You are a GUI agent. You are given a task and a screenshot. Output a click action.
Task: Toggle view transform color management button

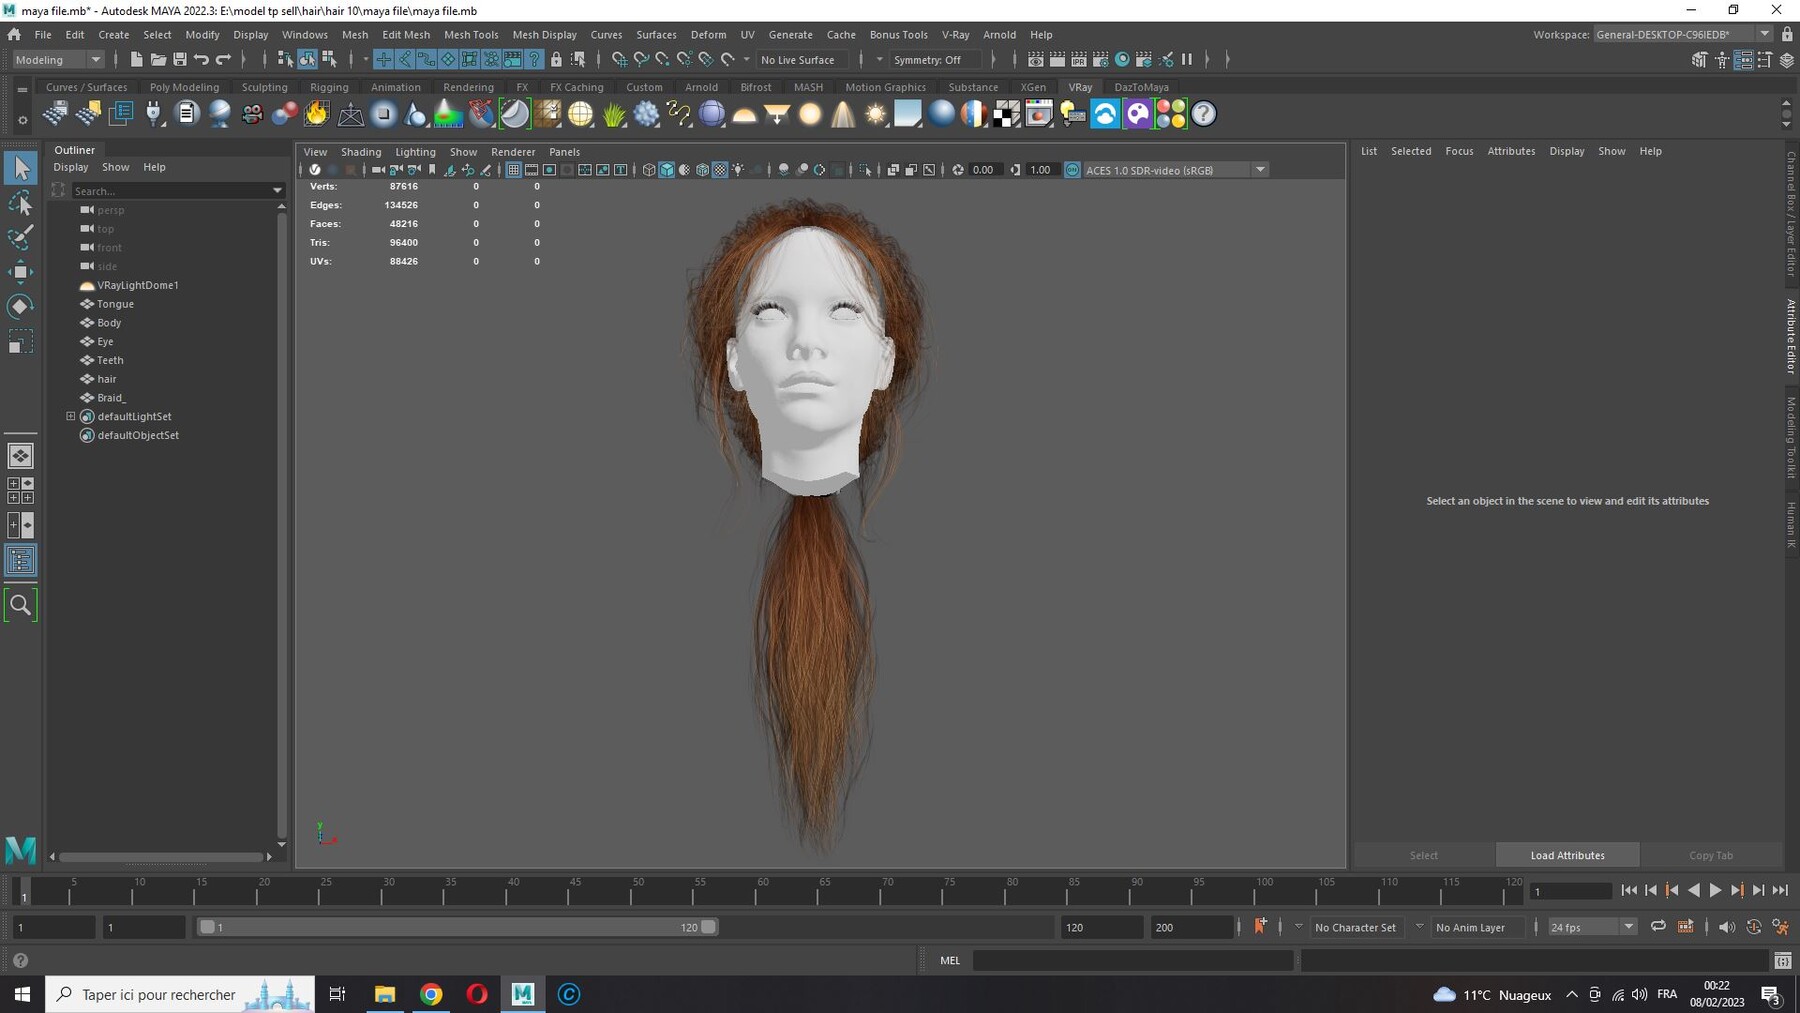(x=1072, y=170)
